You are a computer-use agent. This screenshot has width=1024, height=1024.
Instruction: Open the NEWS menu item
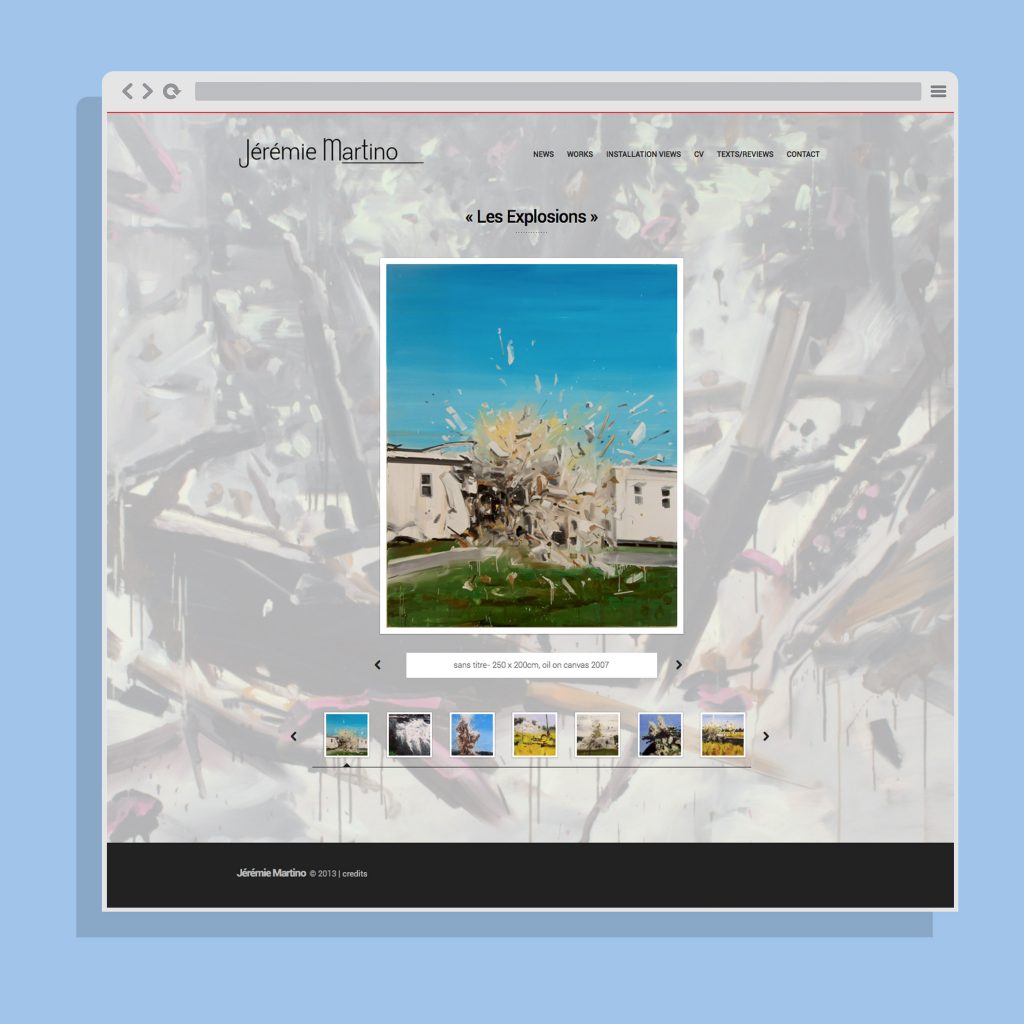(x=543, y=154)
